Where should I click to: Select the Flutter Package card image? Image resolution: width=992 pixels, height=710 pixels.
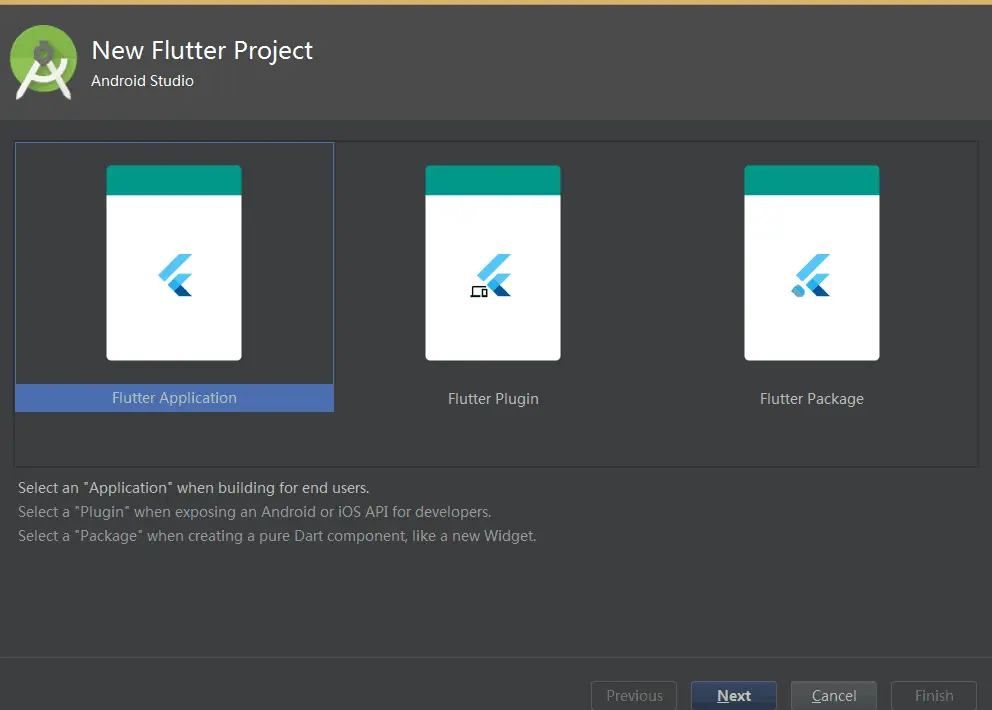tap(812, 263)
